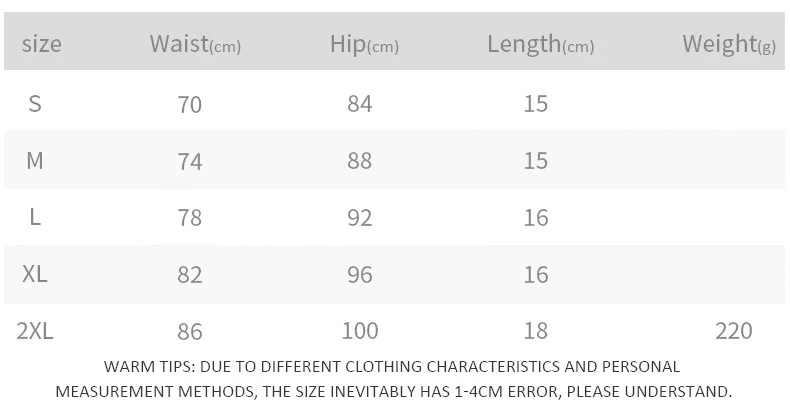The height and width of the screenshot is (413, 790).
Task: Click length value 18 for size 2XL
Action: [536, 330]
